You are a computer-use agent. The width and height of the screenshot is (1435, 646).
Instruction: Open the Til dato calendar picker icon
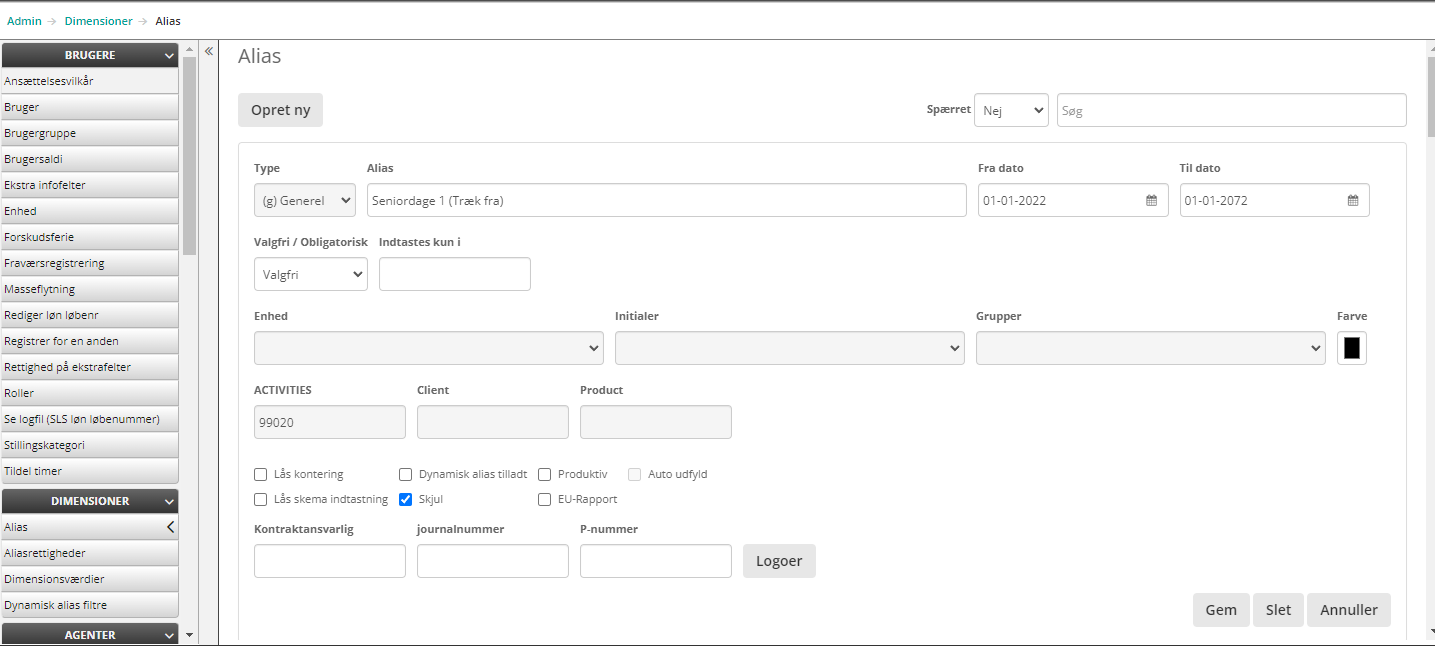tap(1353, 200)
